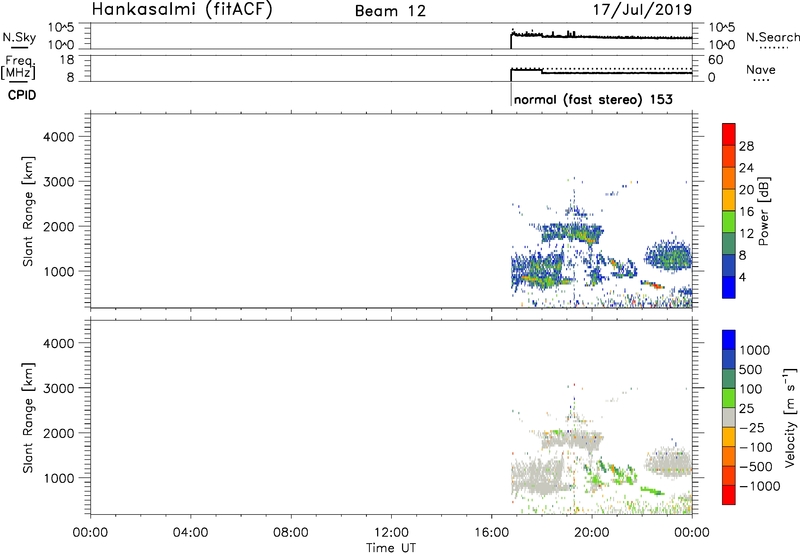Click the "16:00" time tick label
Screen dimensions: 800x554
(491, 533)
